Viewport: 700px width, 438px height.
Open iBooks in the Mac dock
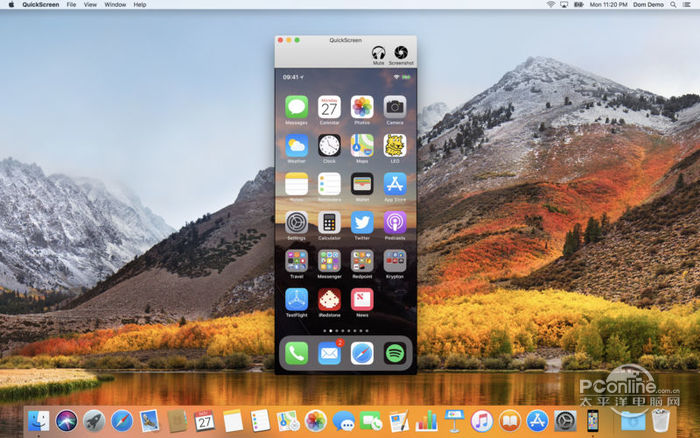tap(509, 421)
